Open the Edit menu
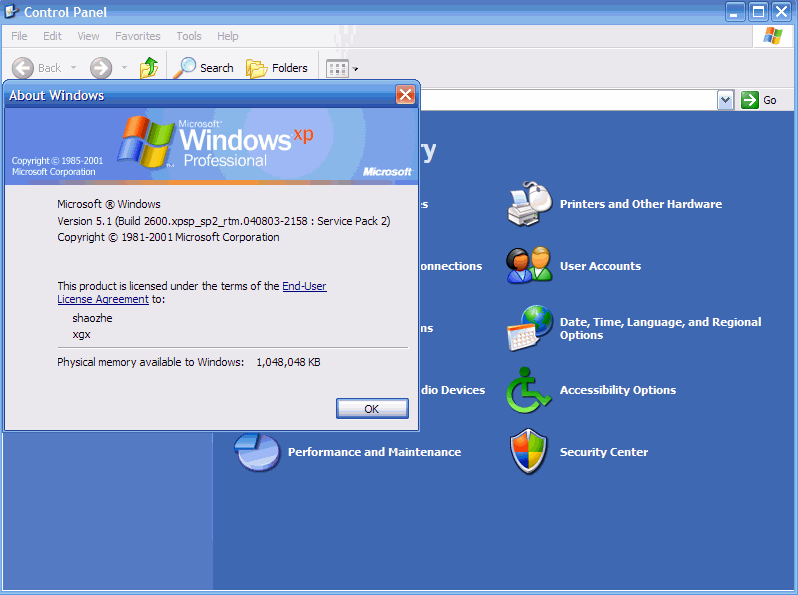This screenshot has height=595, width=798. [x=52, y=36]
